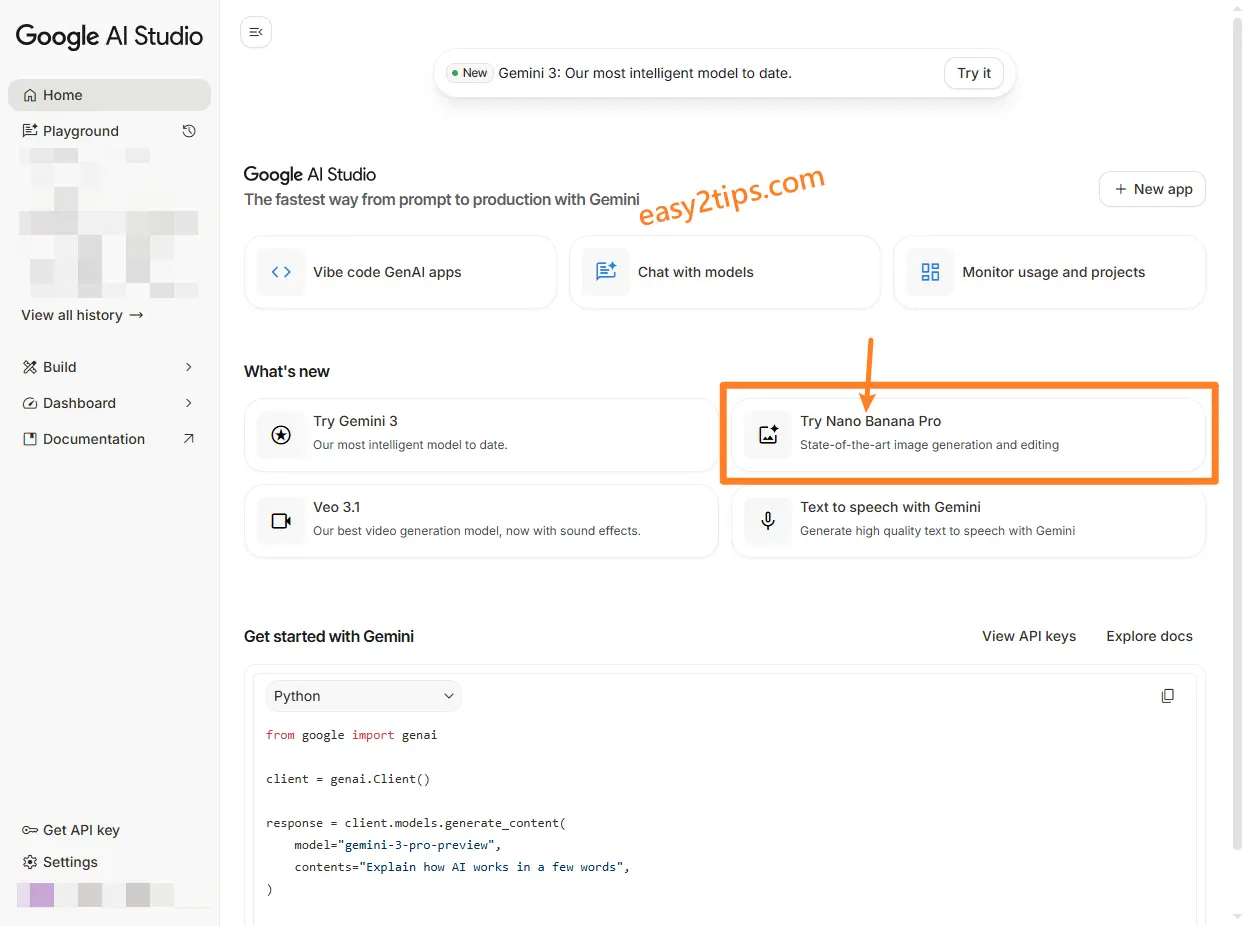Viewport: 1245px width, 926px height.
Task: Click the Veo 3.1 camera icon
Action: coord(281,521)
